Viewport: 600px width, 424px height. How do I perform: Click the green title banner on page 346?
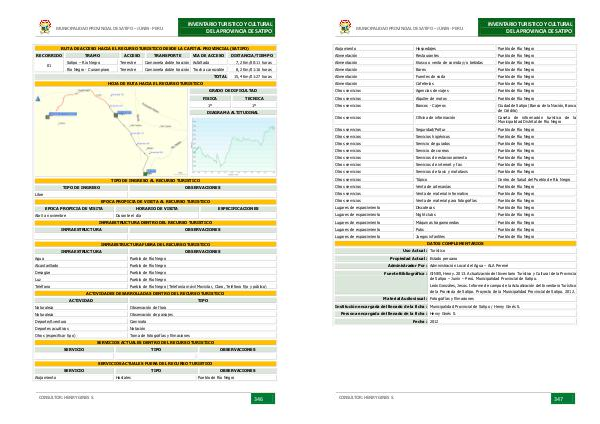(227, 27)
